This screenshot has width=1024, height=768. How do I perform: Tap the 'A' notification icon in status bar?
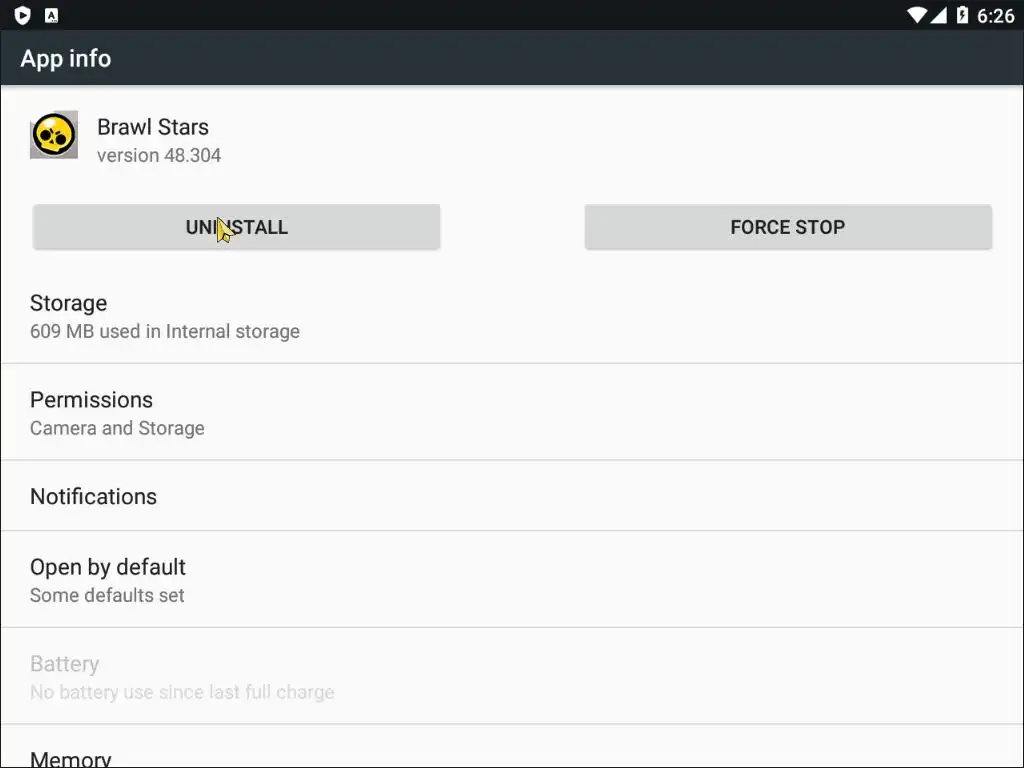coord(52,15)
